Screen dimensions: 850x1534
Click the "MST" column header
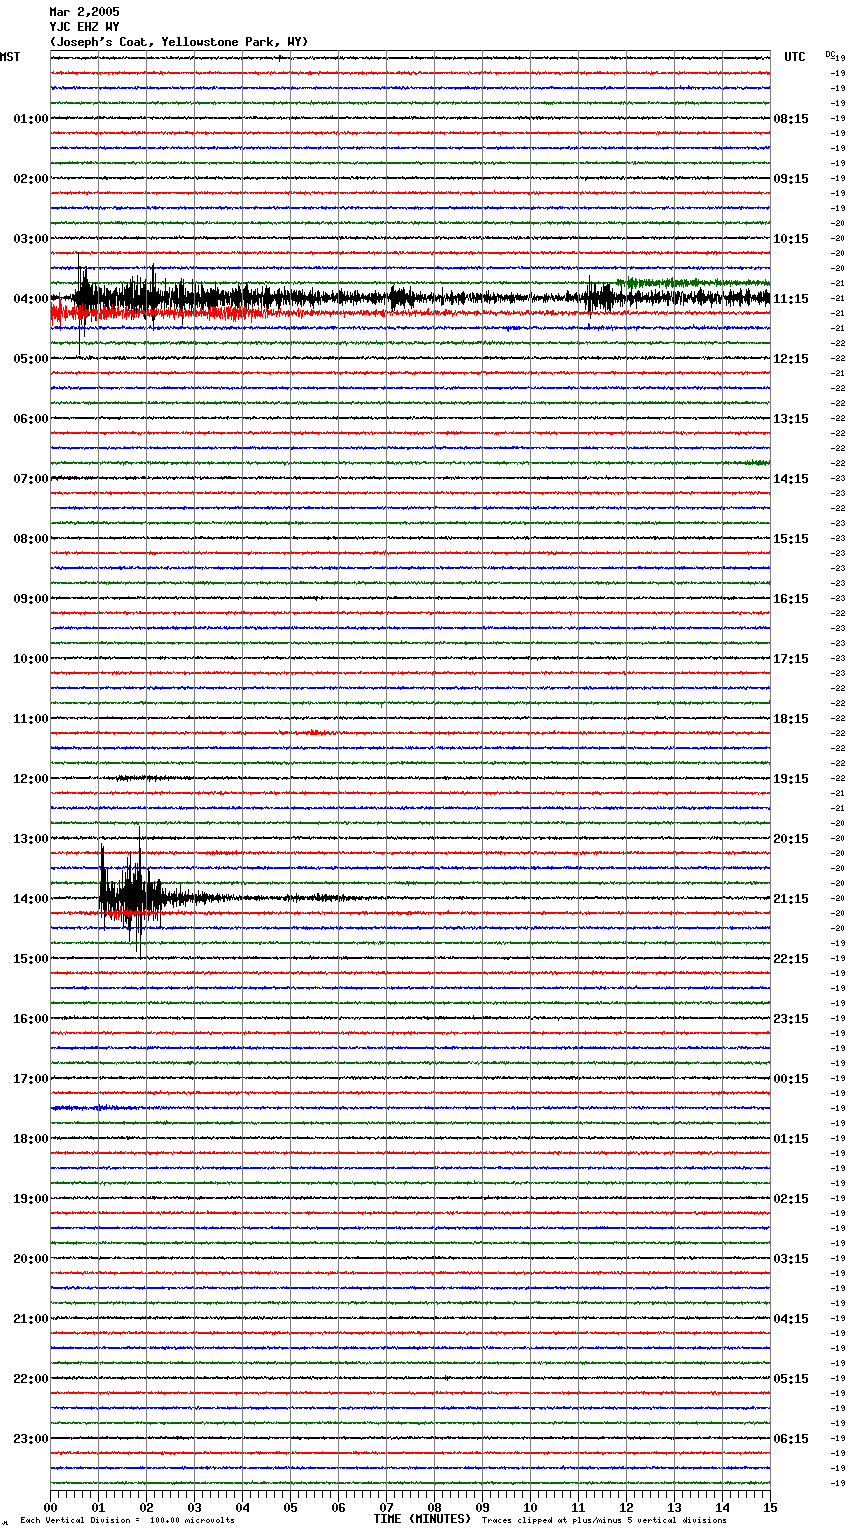tap(10, 57)
